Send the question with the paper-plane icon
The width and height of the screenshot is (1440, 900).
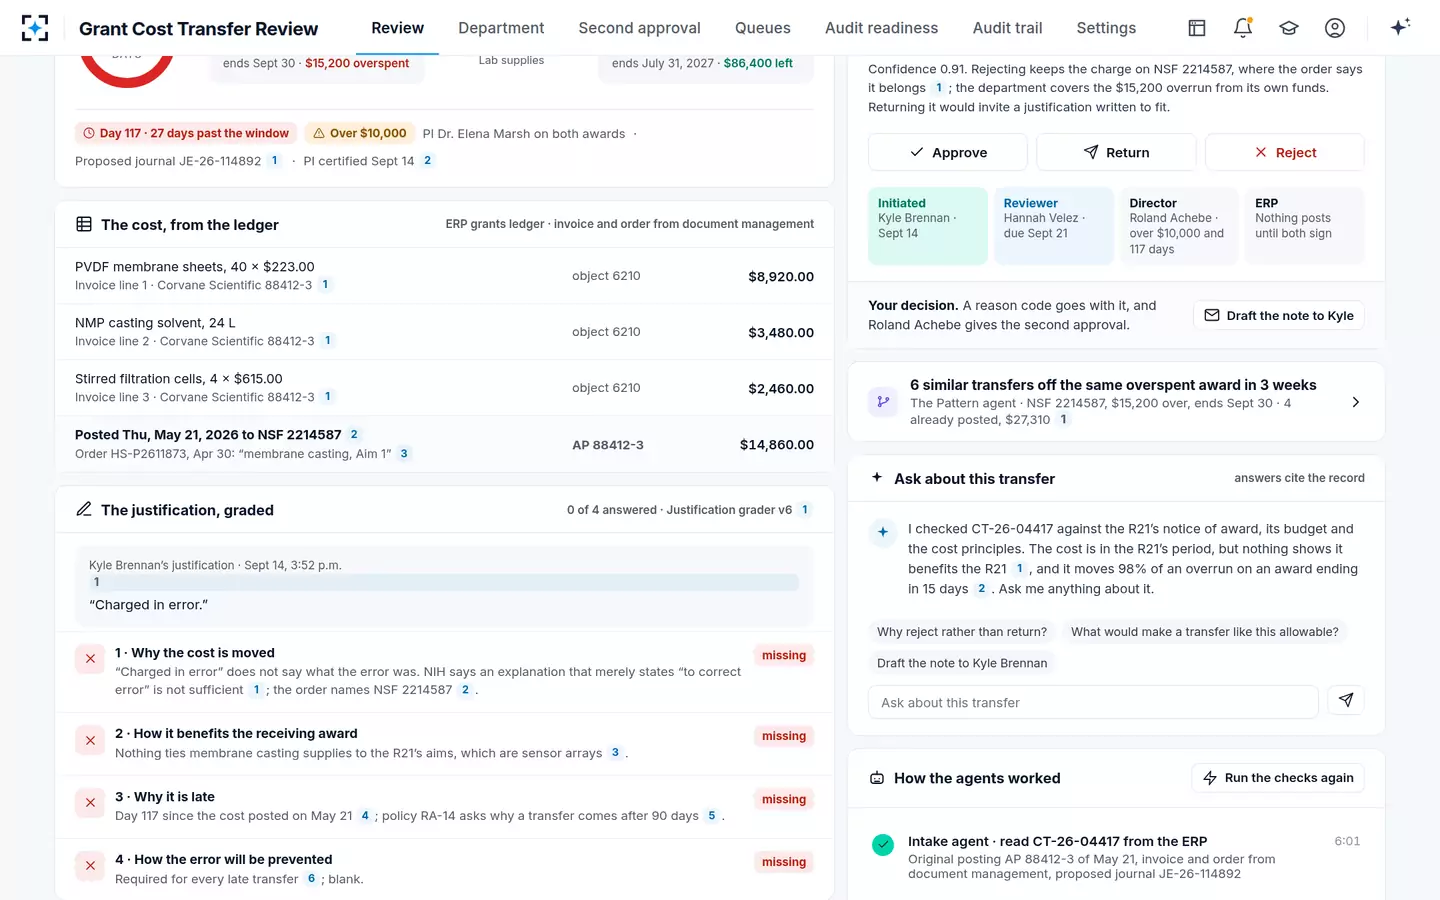click(1346, 701)
